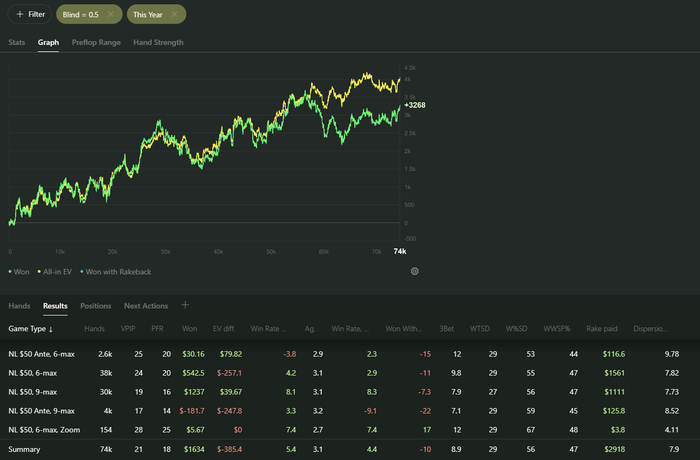
Task: Toggle the Won line in legend
Action: pyautogui.click(x=20, y=271)
